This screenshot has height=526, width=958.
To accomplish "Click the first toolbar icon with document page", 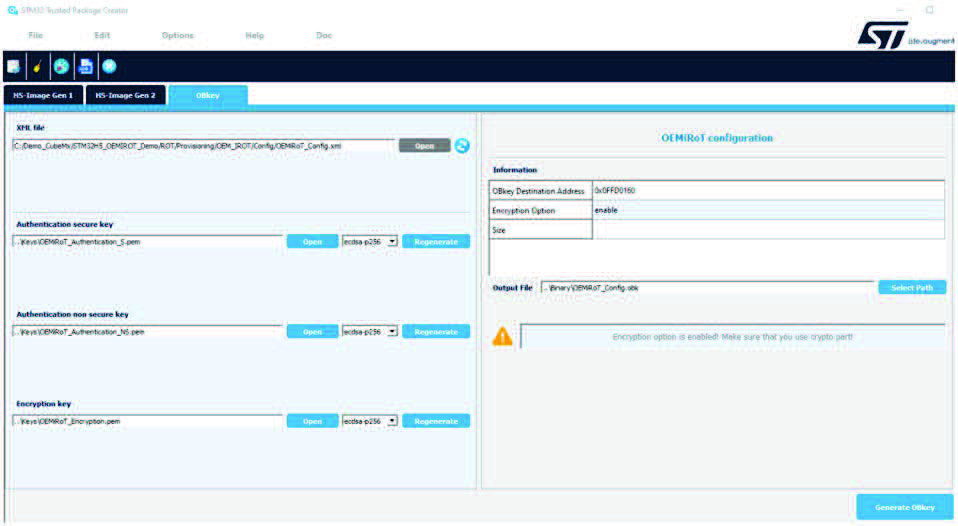I will [13, 66].
